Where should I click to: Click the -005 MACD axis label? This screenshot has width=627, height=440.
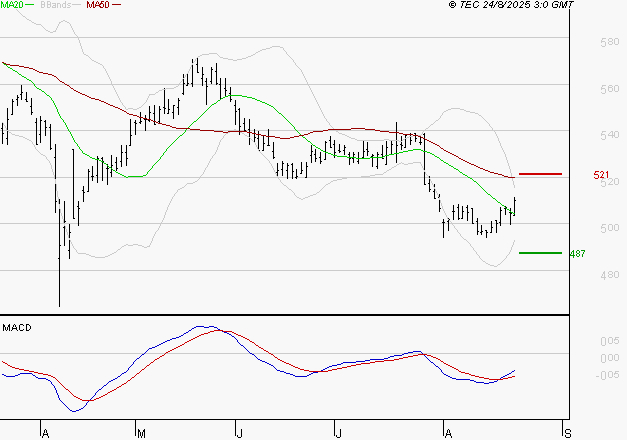[607, 375]
